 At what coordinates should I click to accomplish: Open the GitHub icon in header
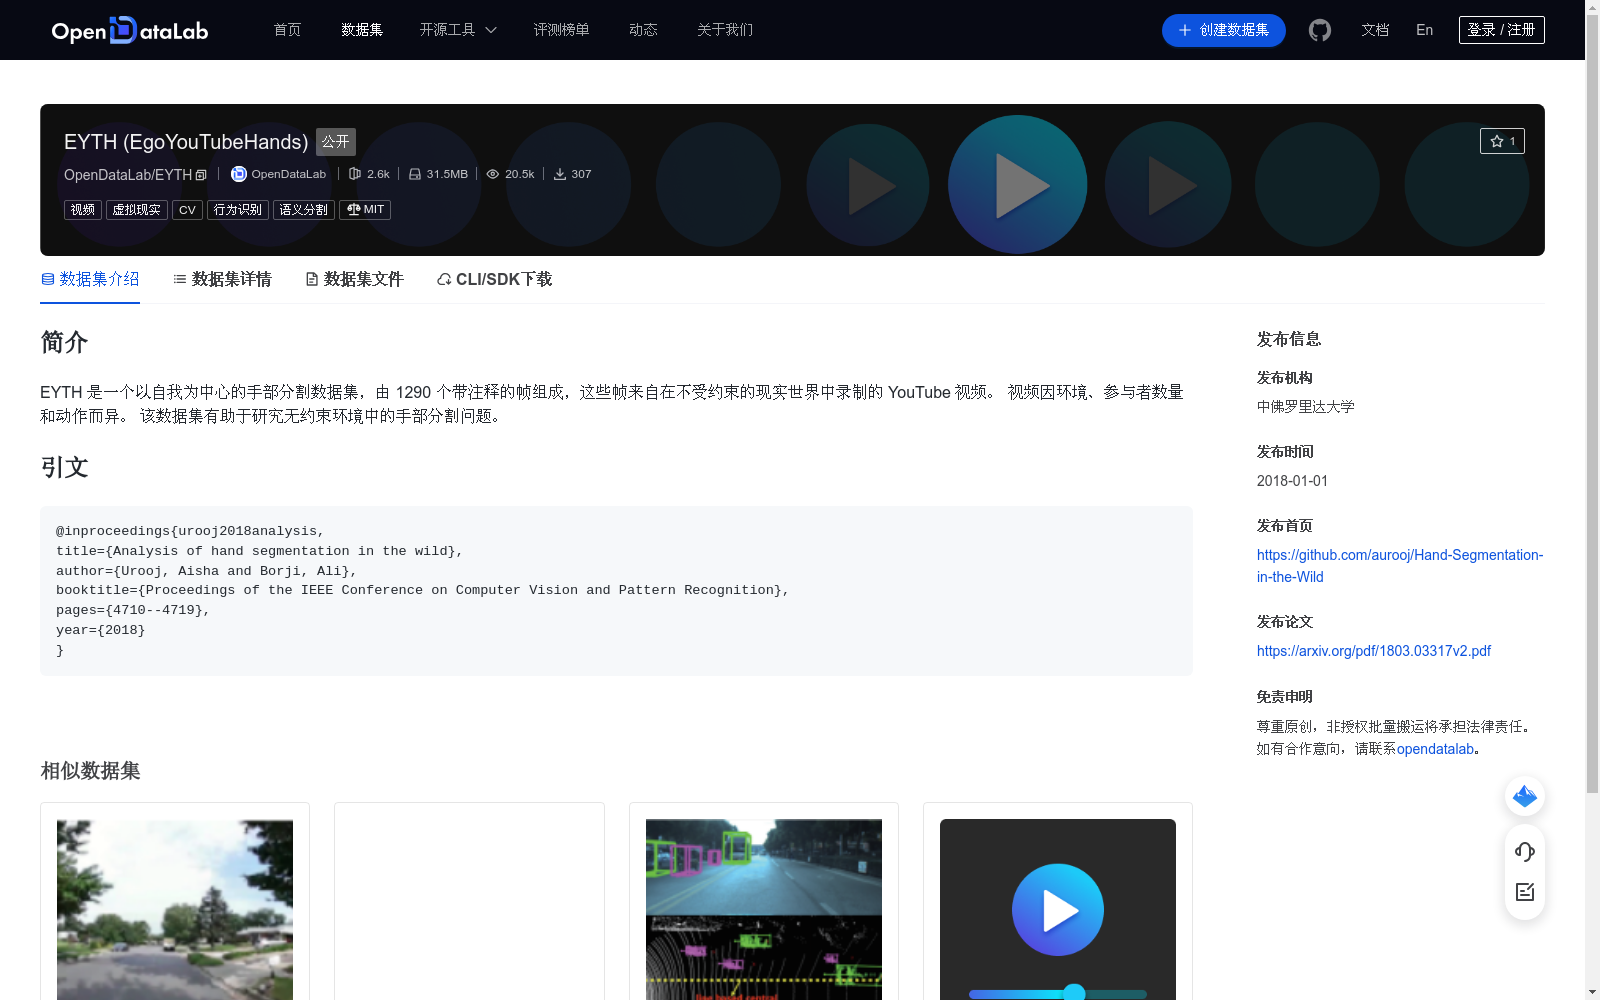(x=1320, y=30)
